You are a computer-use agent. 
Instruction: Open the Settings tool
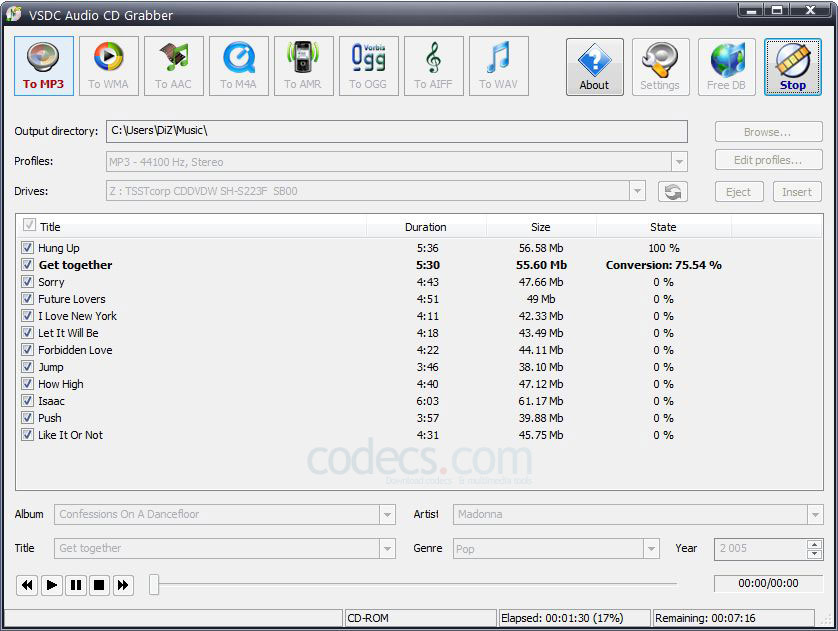[x=661, y=67]
